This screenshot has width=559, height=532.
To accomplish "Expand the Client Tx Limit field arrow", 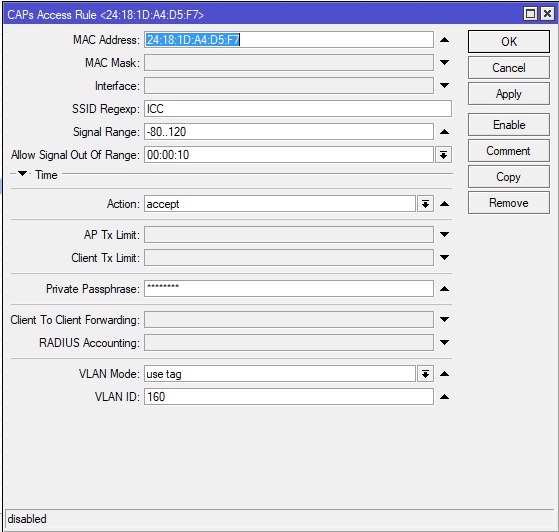I will click(444, 257).
